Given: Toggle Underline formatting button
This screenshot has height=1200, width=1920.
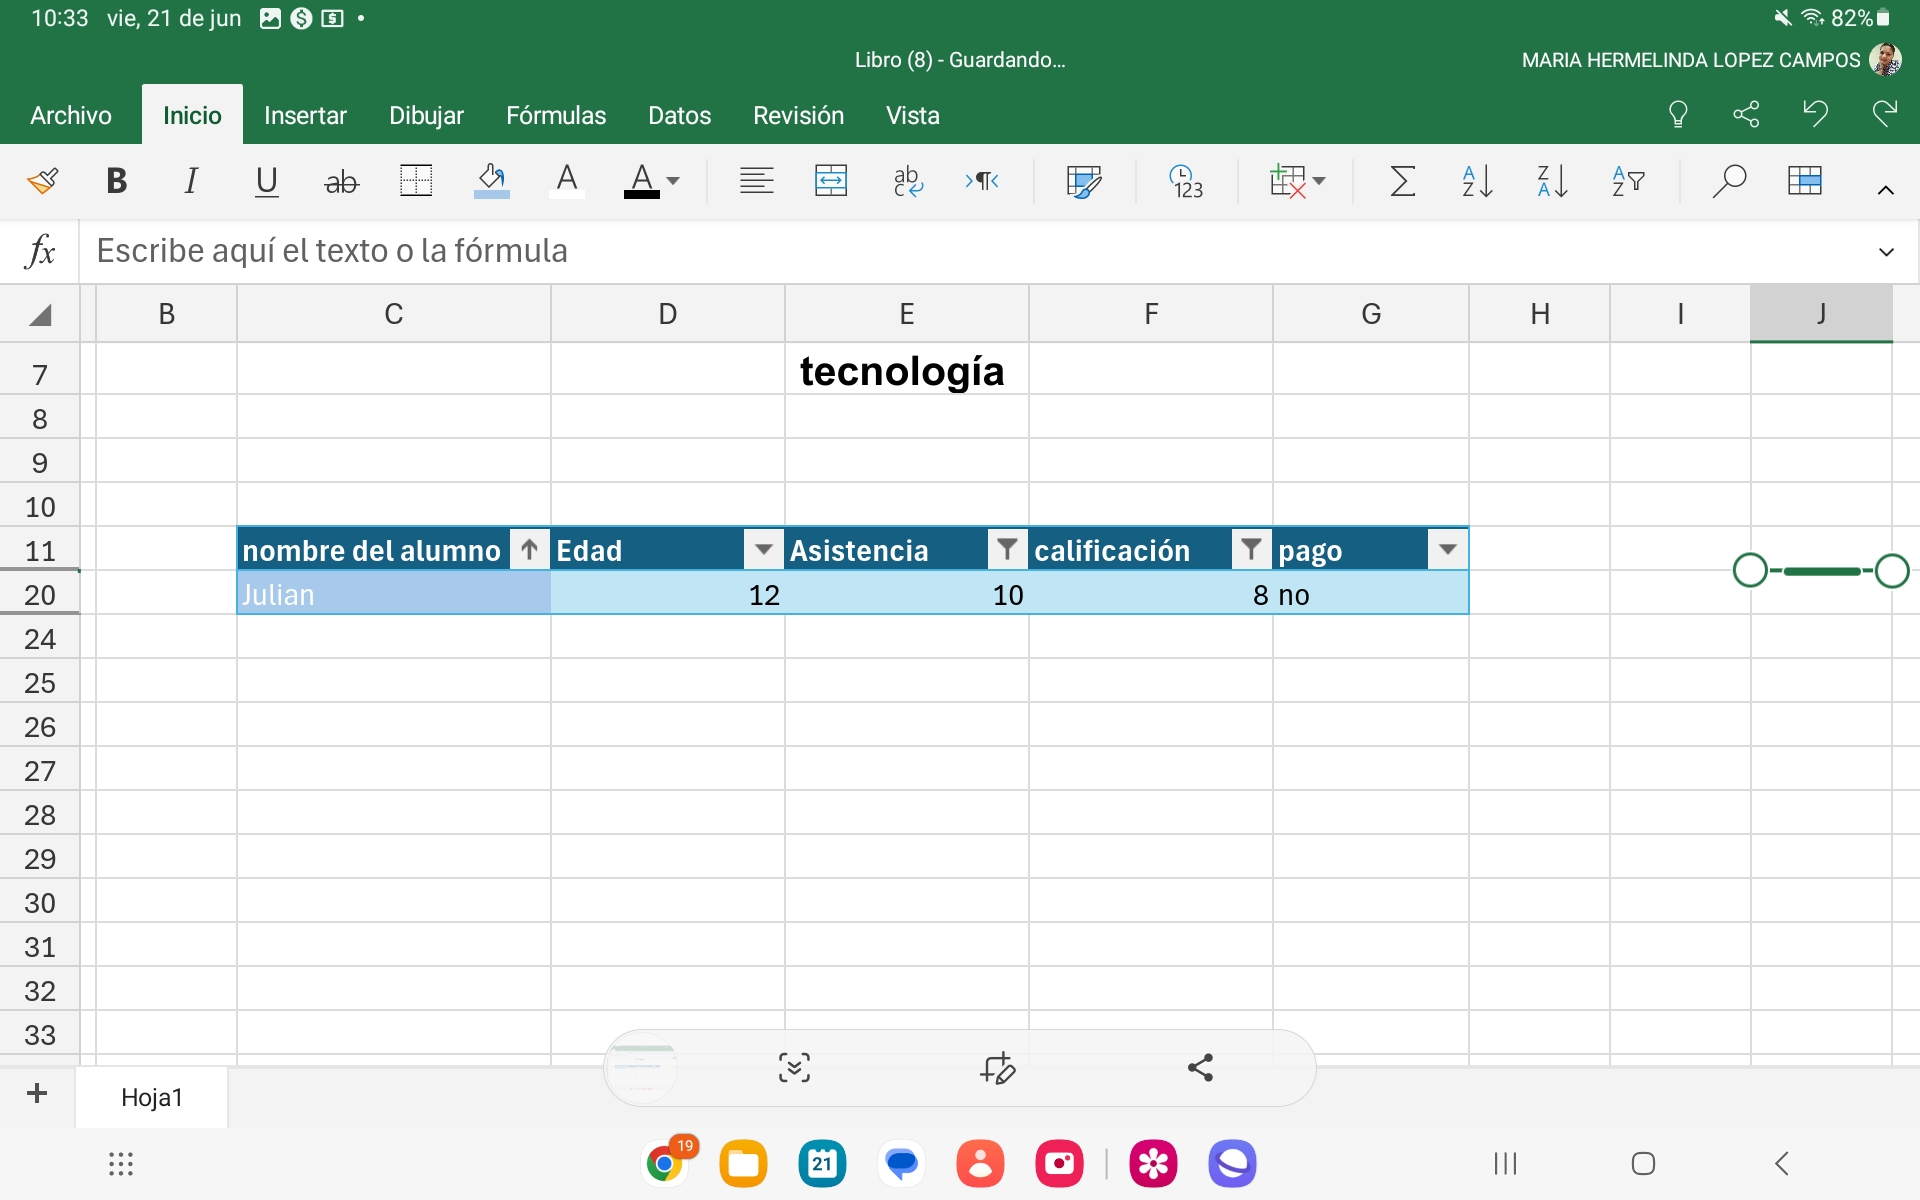Looking at the screenshot, I should [266, 181].
